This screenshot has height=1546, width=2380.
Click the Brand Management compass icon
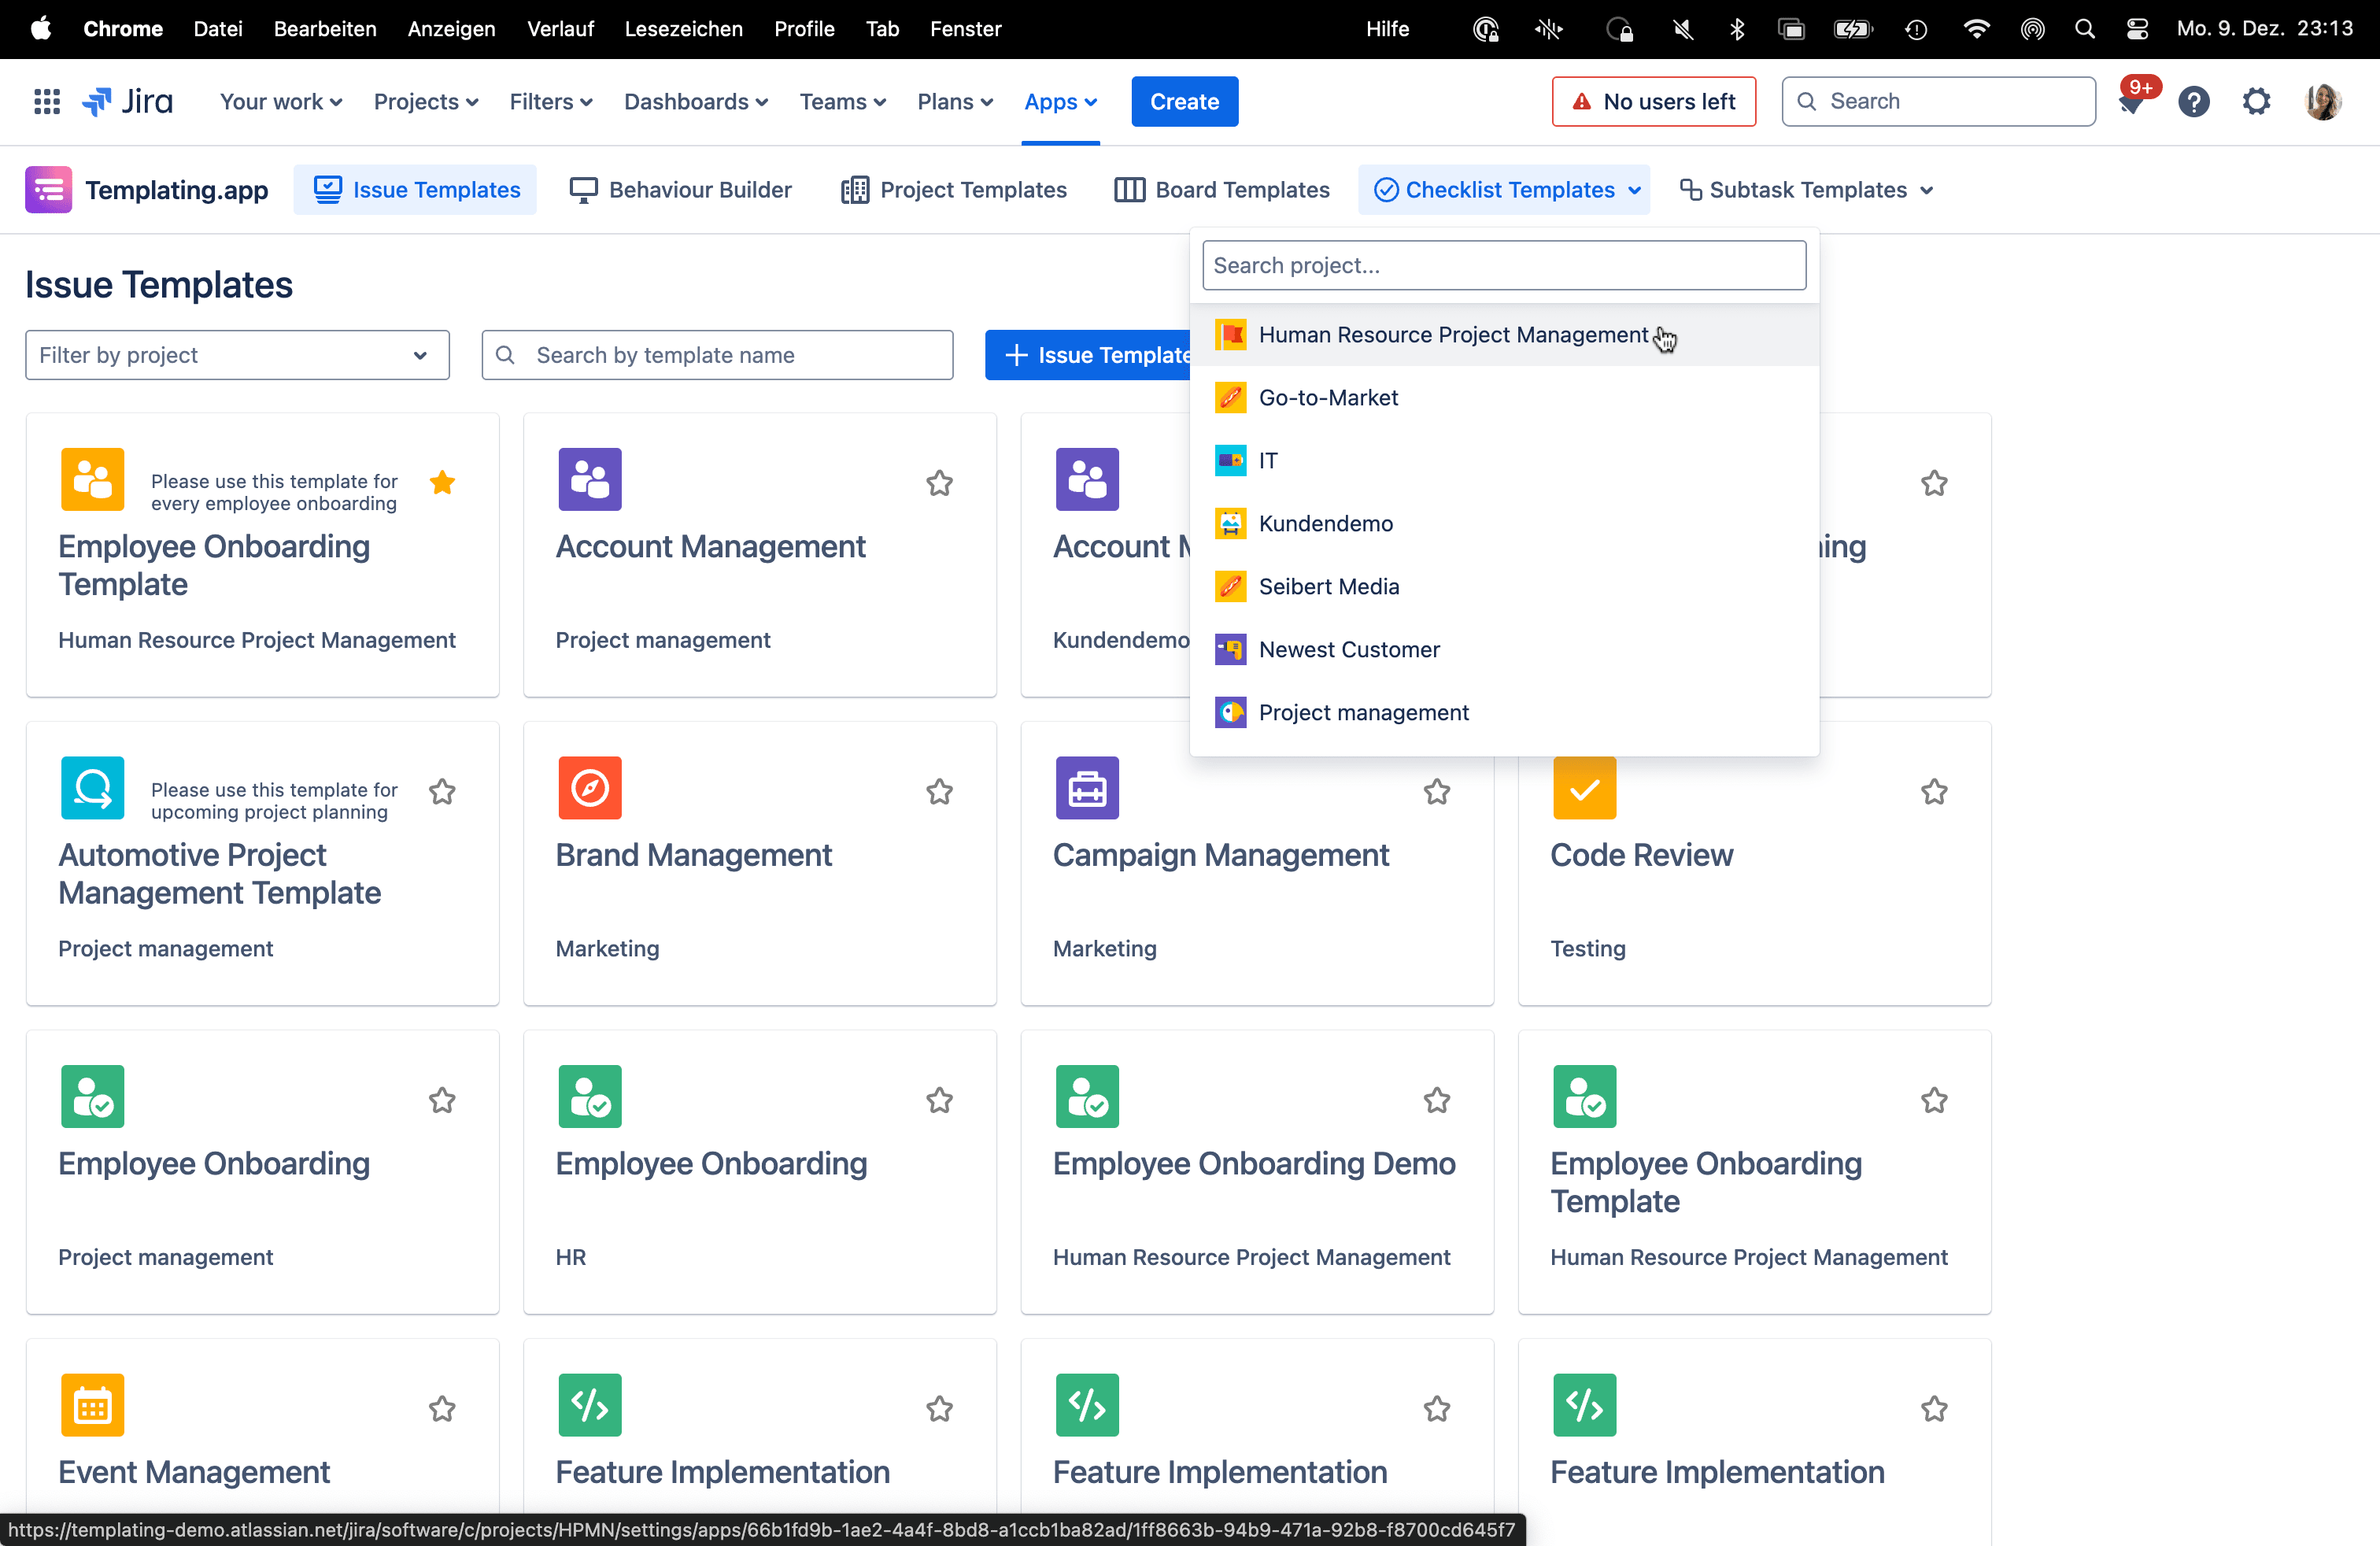[x=589, y=788]
